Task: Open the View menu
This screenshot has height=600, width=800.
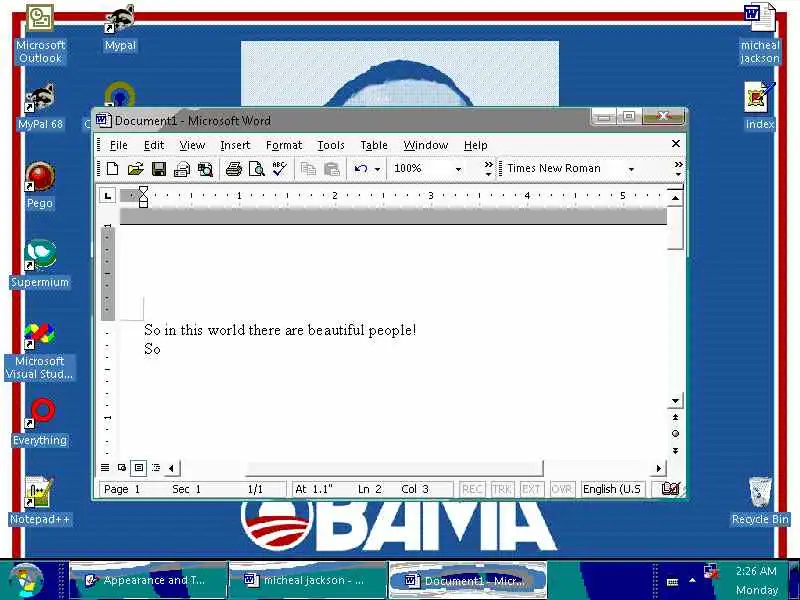Action: (x=192, y=145)
